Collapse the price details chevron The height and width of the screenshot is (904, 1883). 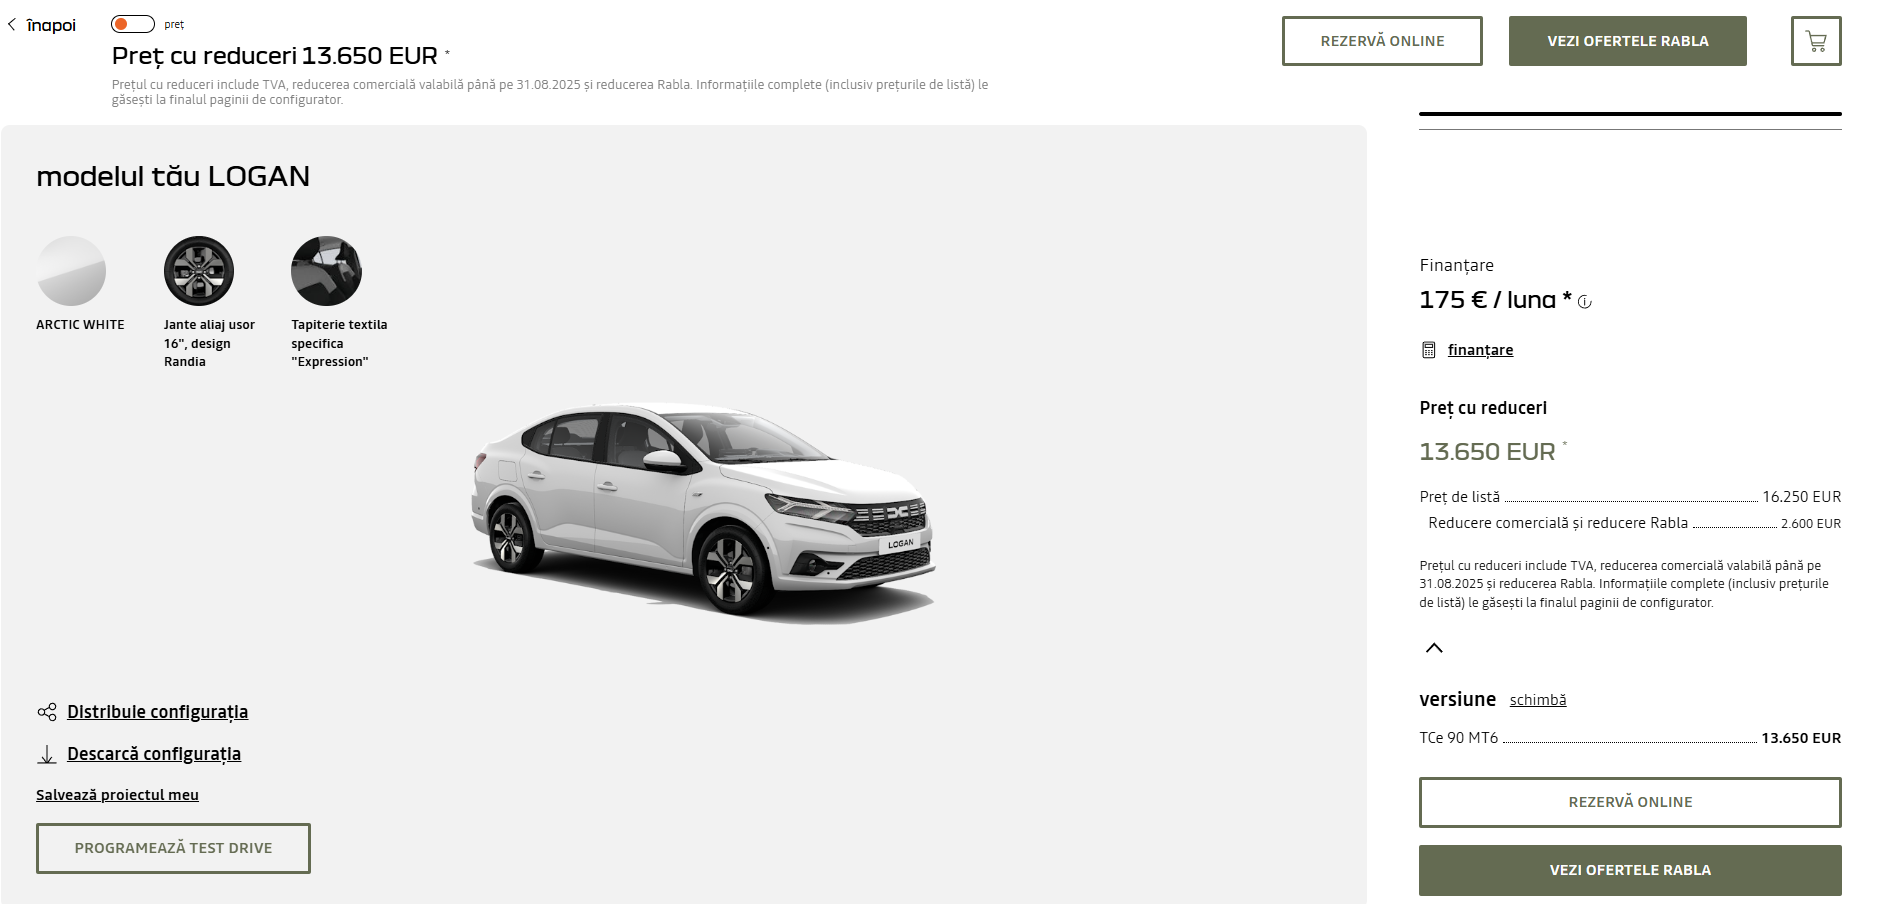click(x=1434, y=648)
